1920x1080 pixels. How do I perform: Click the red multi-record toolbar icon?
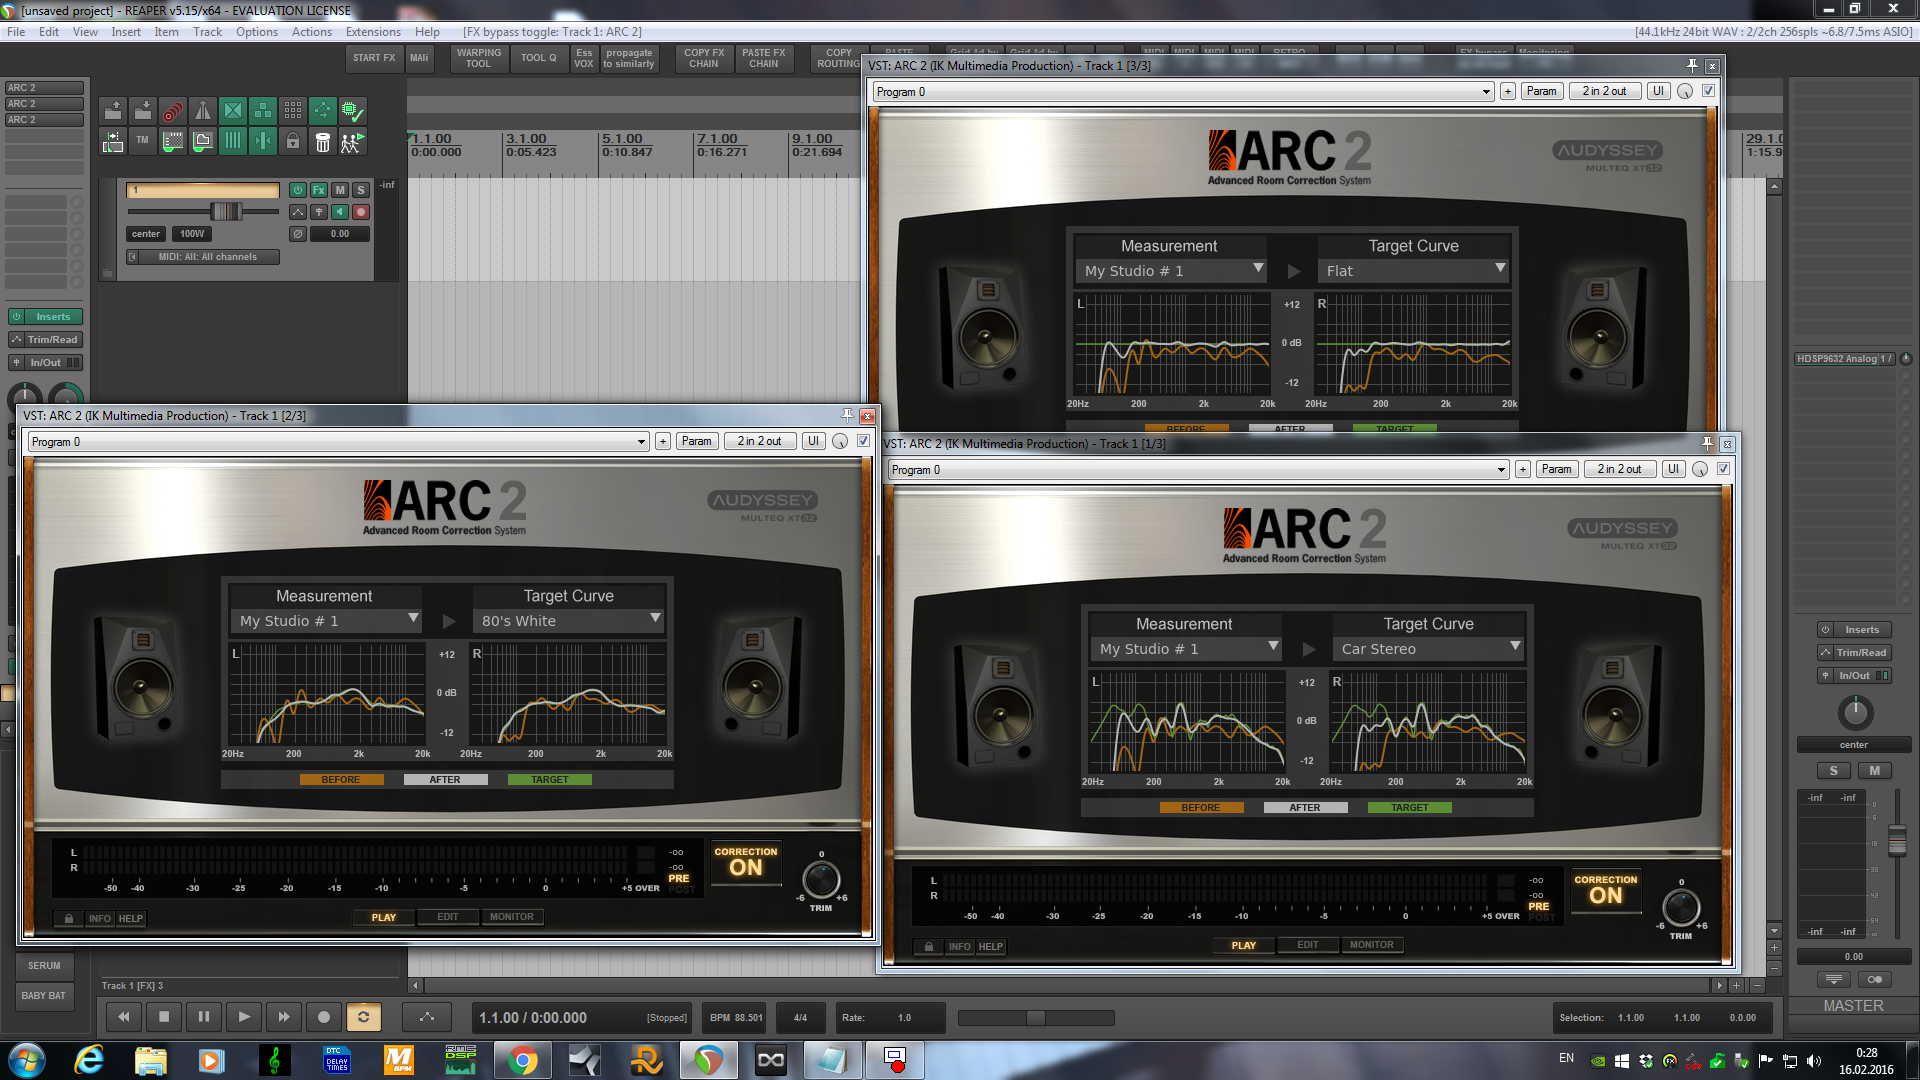pyautogui.click(x=173, y=111)
